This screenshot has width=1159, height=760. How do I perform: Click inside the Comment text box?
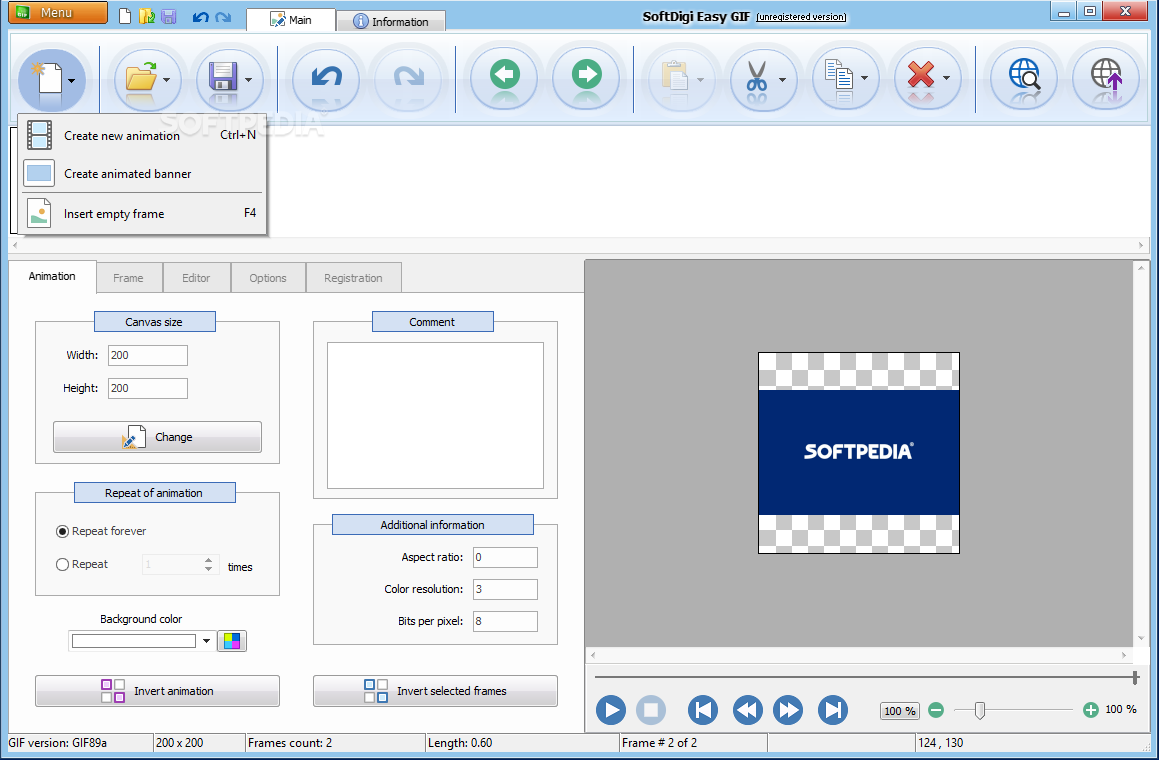pyautogui.click(x=435, y=415)
